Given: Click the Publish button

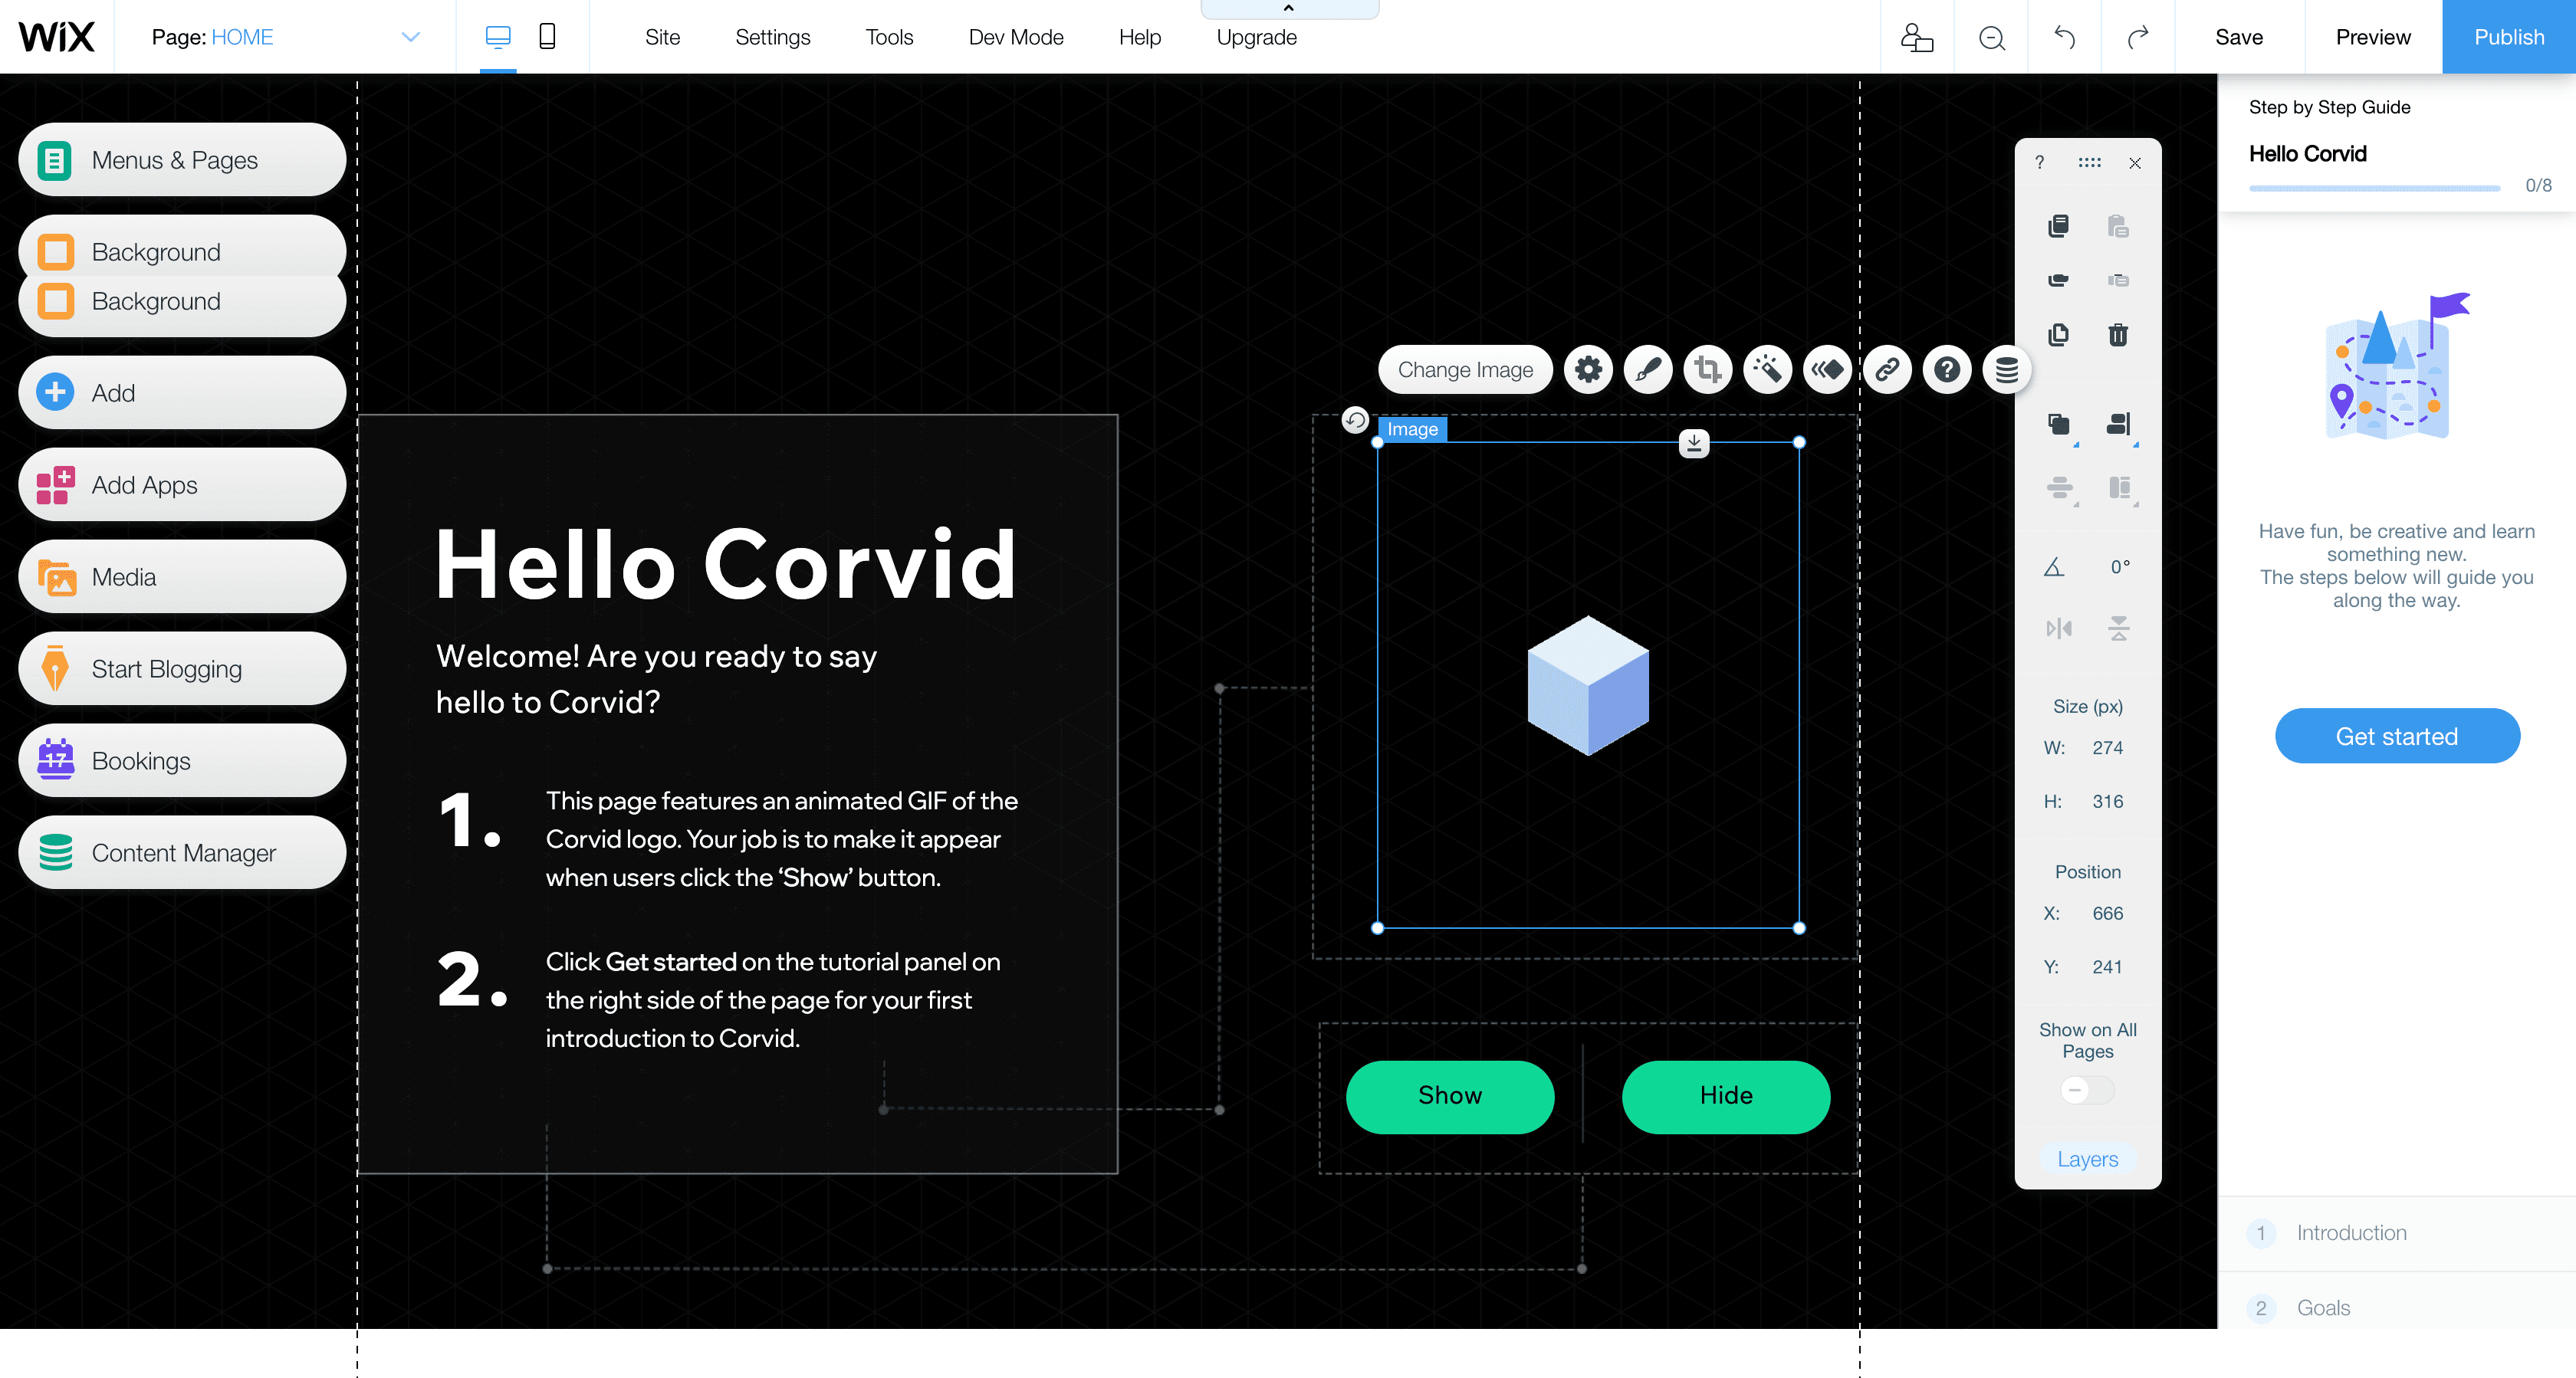Looking at the screenshot, I should point(2508,37).
